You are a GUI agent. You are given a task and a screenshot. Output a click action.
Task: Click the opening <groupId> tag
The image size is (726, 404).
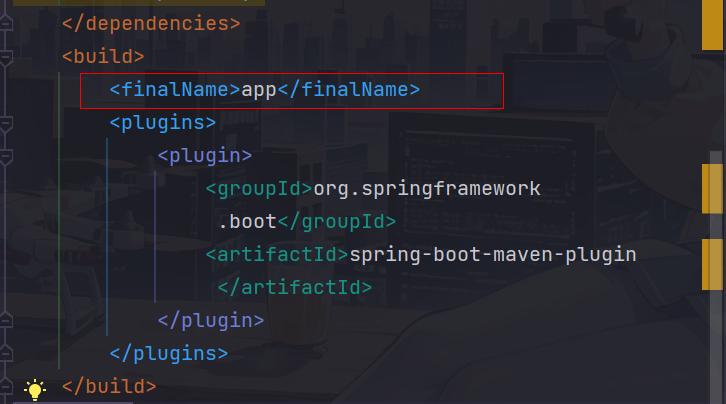click(x=259, y=189)
